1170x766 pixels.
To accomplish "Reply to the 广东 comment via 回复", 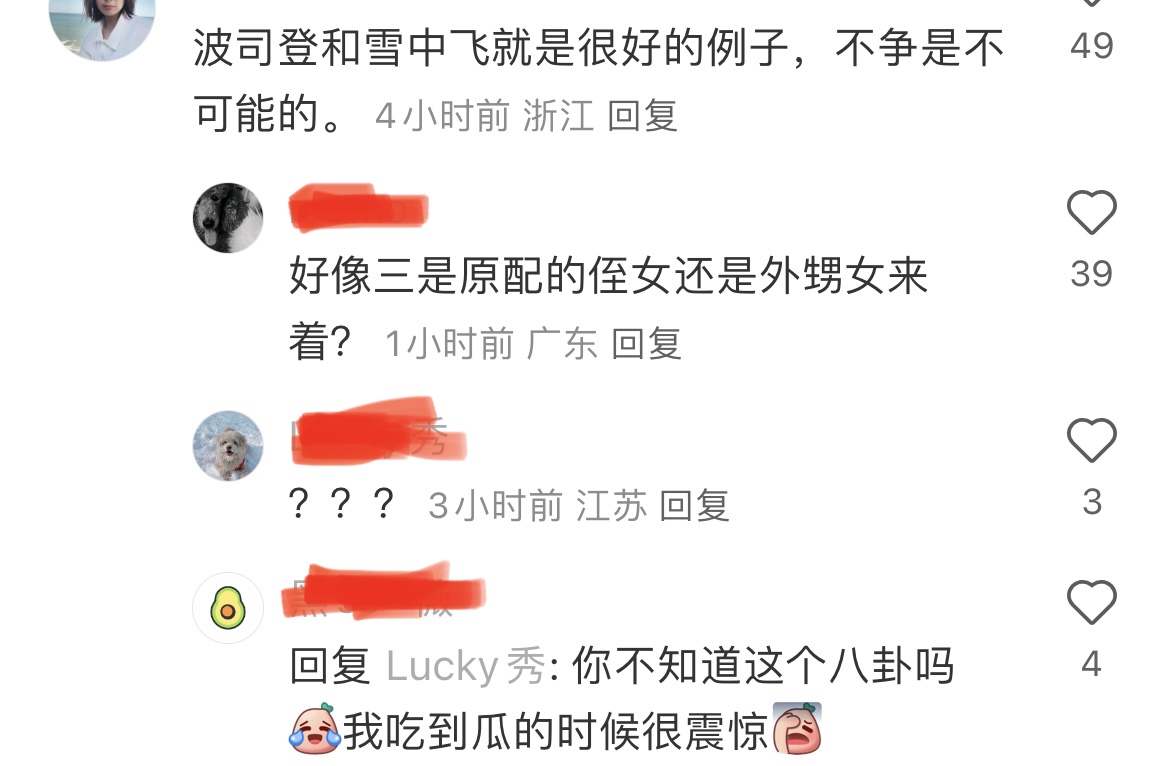I will [x=646, y=344].
